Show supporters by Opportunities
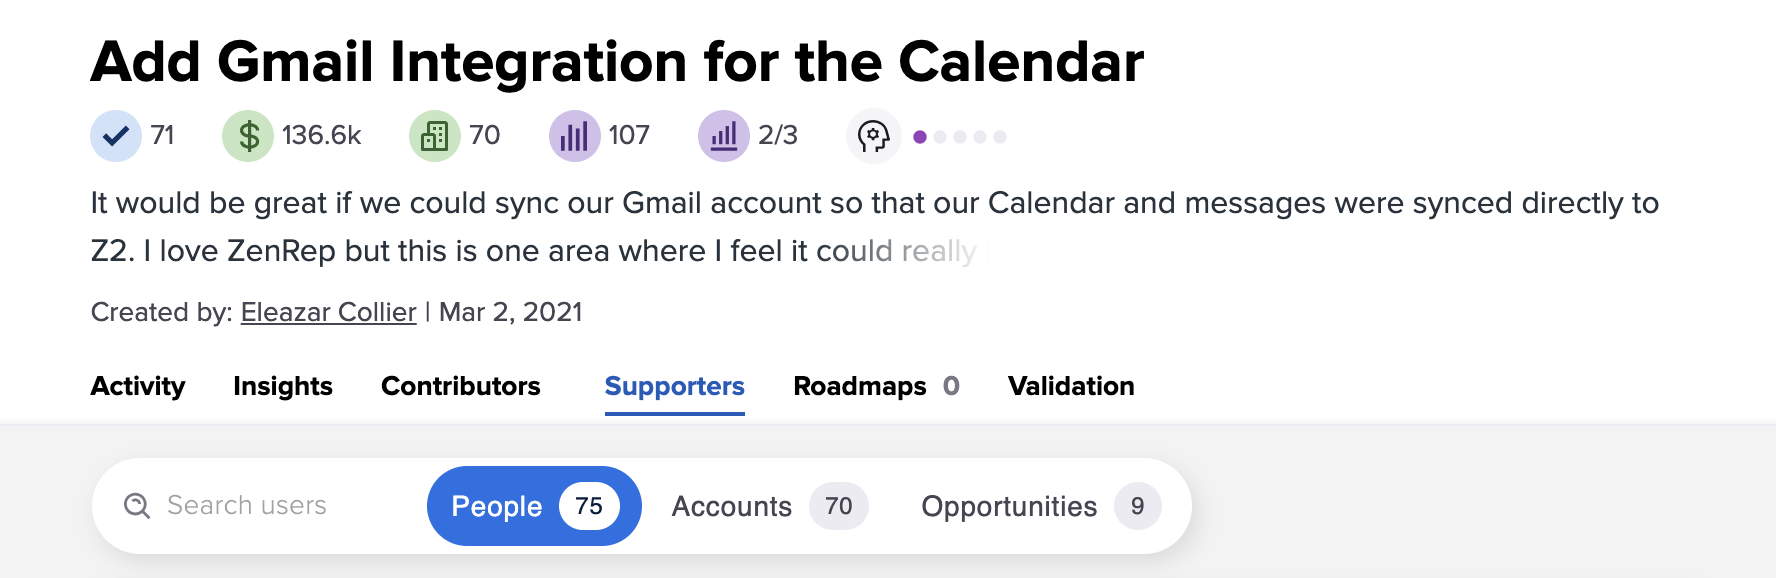The image size is (1776, 578). click(1040, 506)
